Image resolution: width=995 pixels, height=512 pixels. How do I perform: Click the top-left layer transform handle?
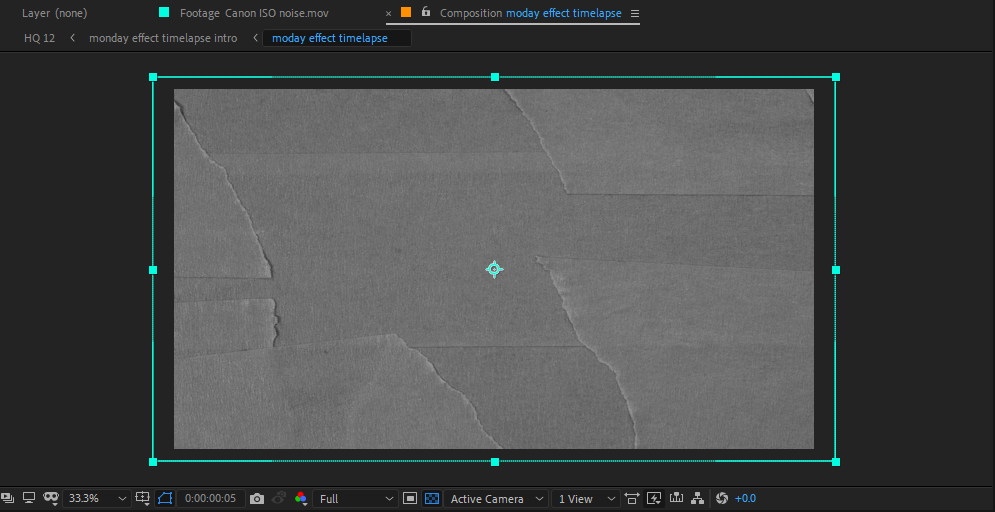153,77
